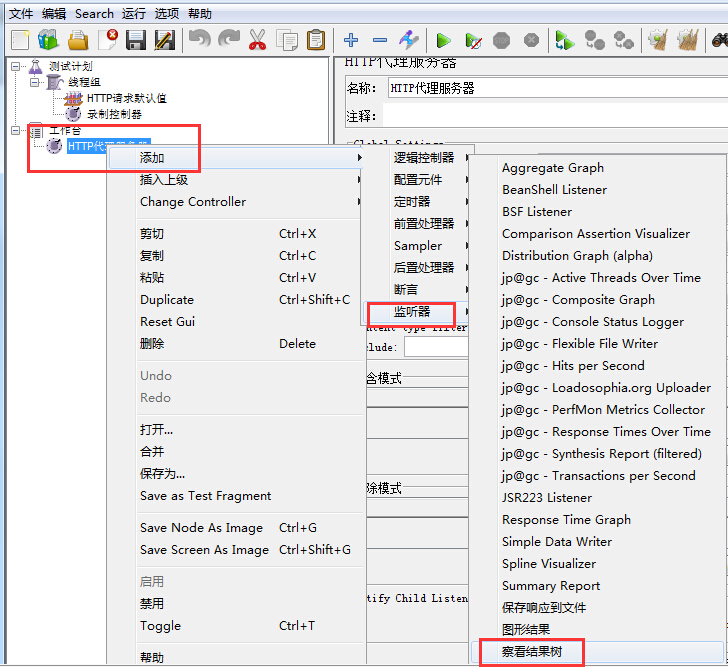
Task: Collapse the 工作台 tree node
Action: tap(16, 131)
